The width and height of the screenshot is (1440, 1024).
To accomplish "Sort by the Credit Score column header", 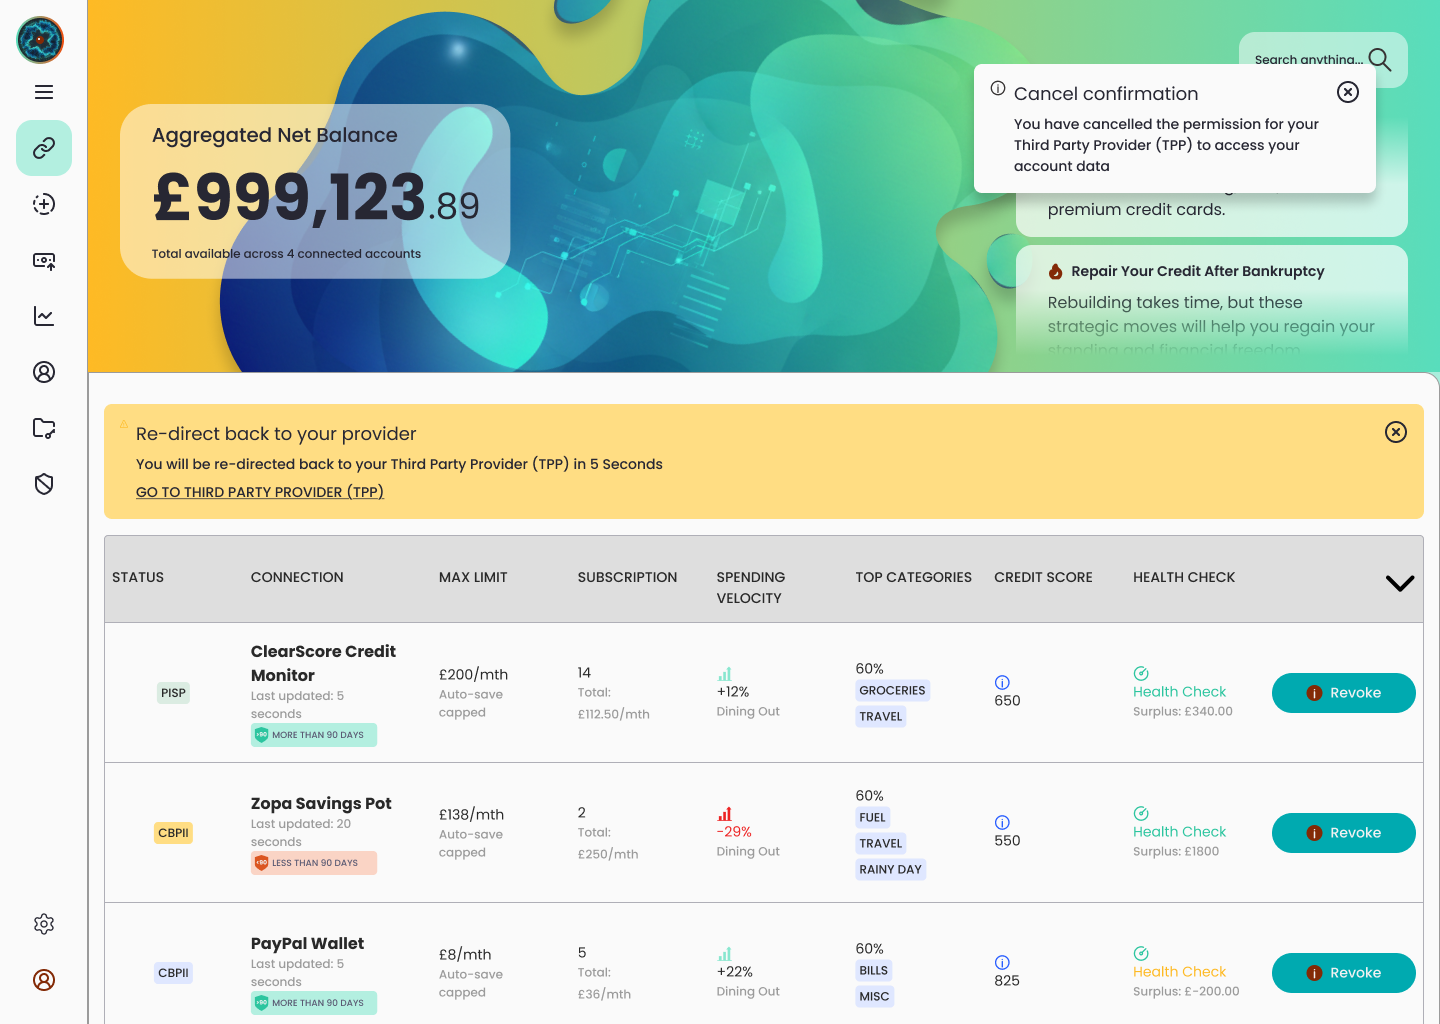I will point(1043,577).
